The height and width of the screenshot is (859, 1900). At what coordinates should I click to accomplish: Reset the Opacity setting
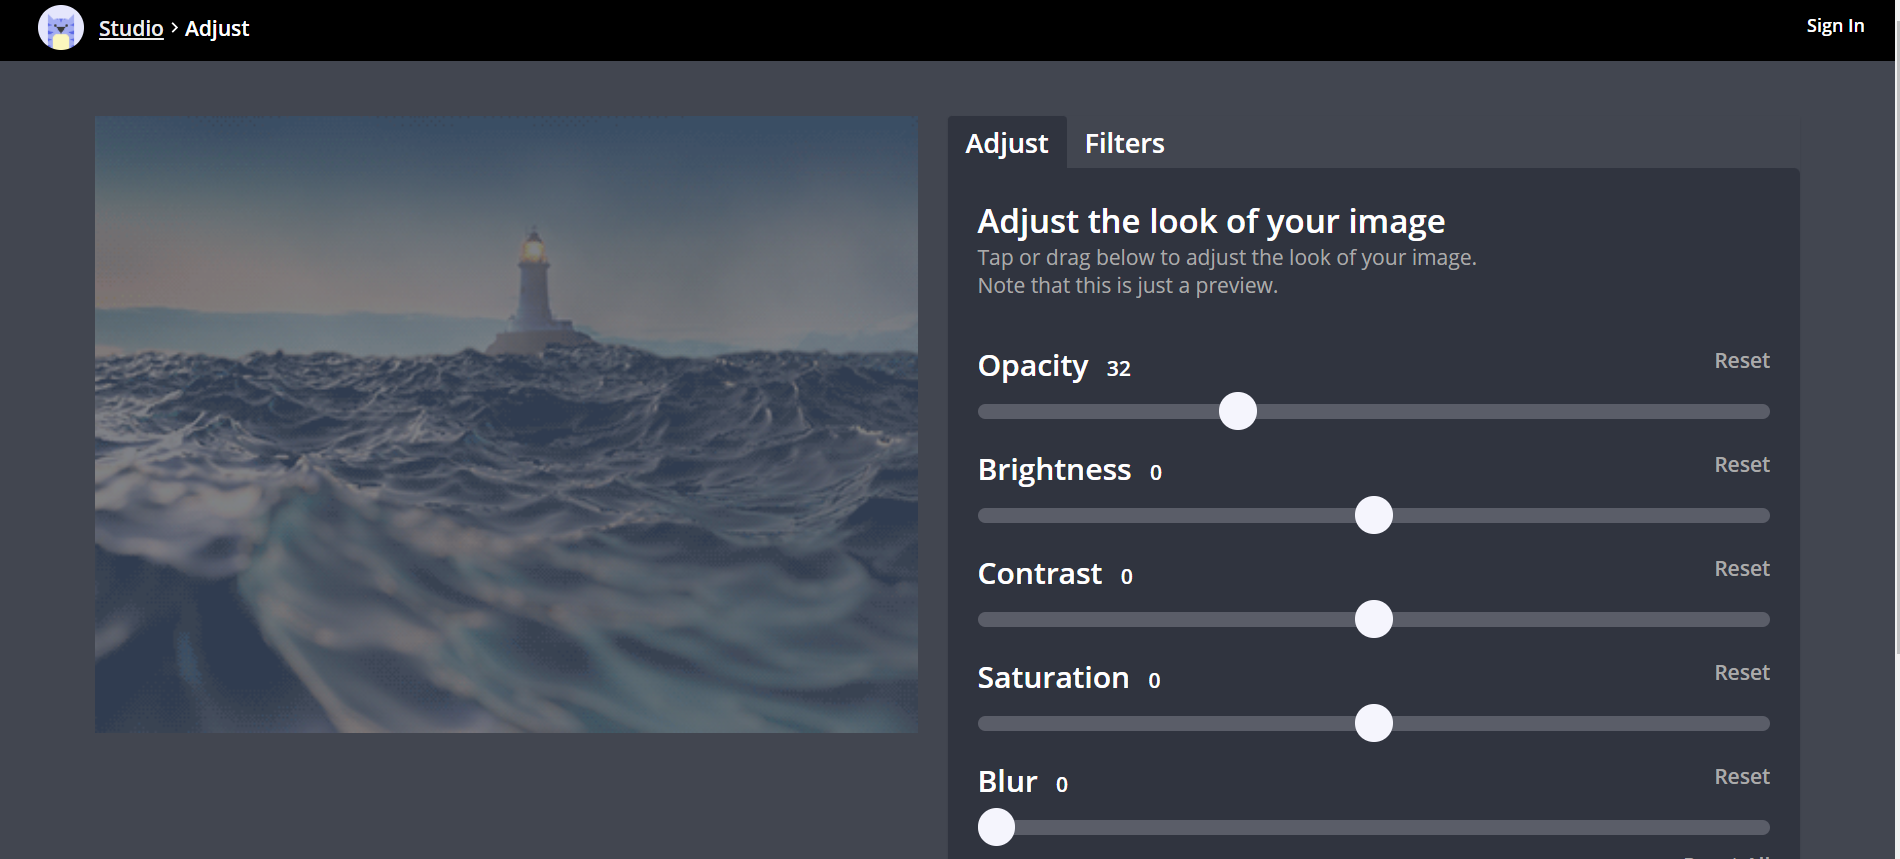[1742, 361]
